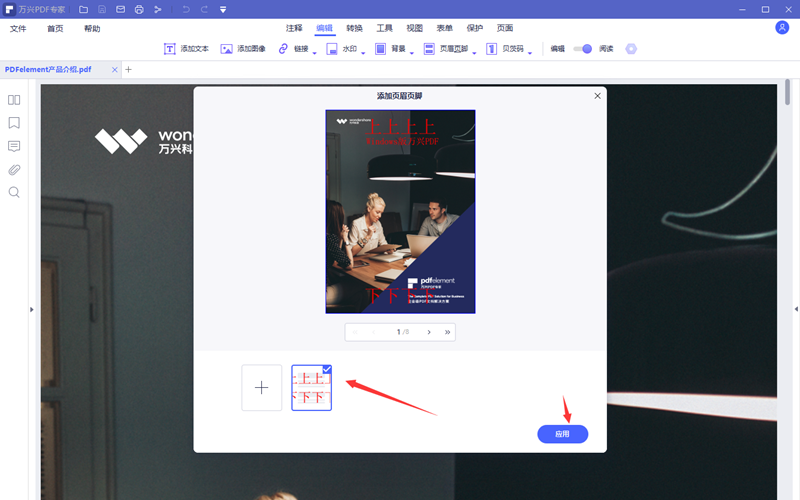Open the attachments paperclip panel

[x=14, y=169]
